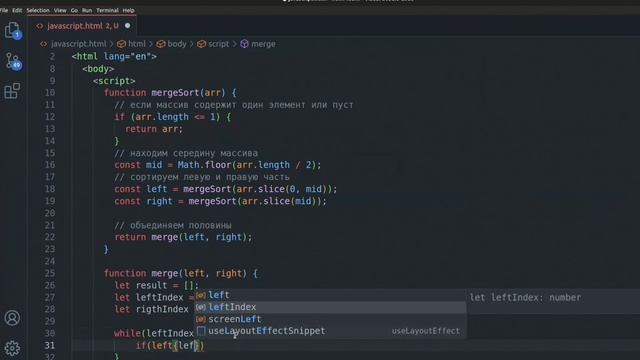Click 'return merge(left, right);' code line
The height and width of the screenshot is (360, 640).
183,237
